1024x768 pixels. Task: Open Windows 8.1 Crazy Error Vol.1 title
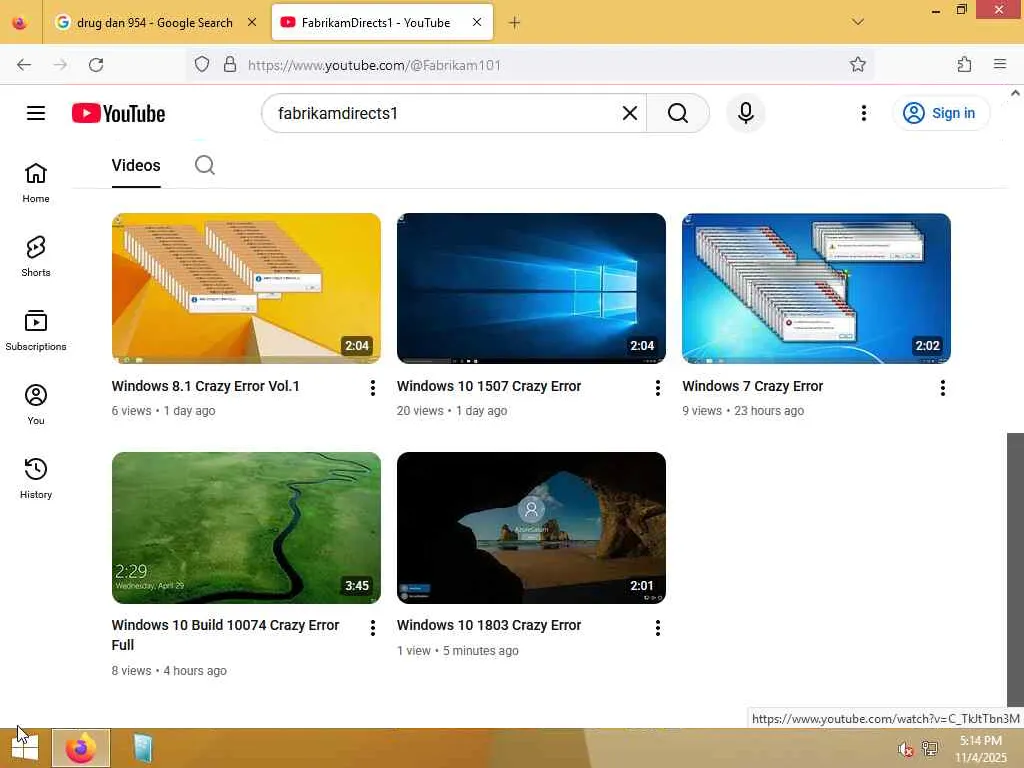(205, 386)
